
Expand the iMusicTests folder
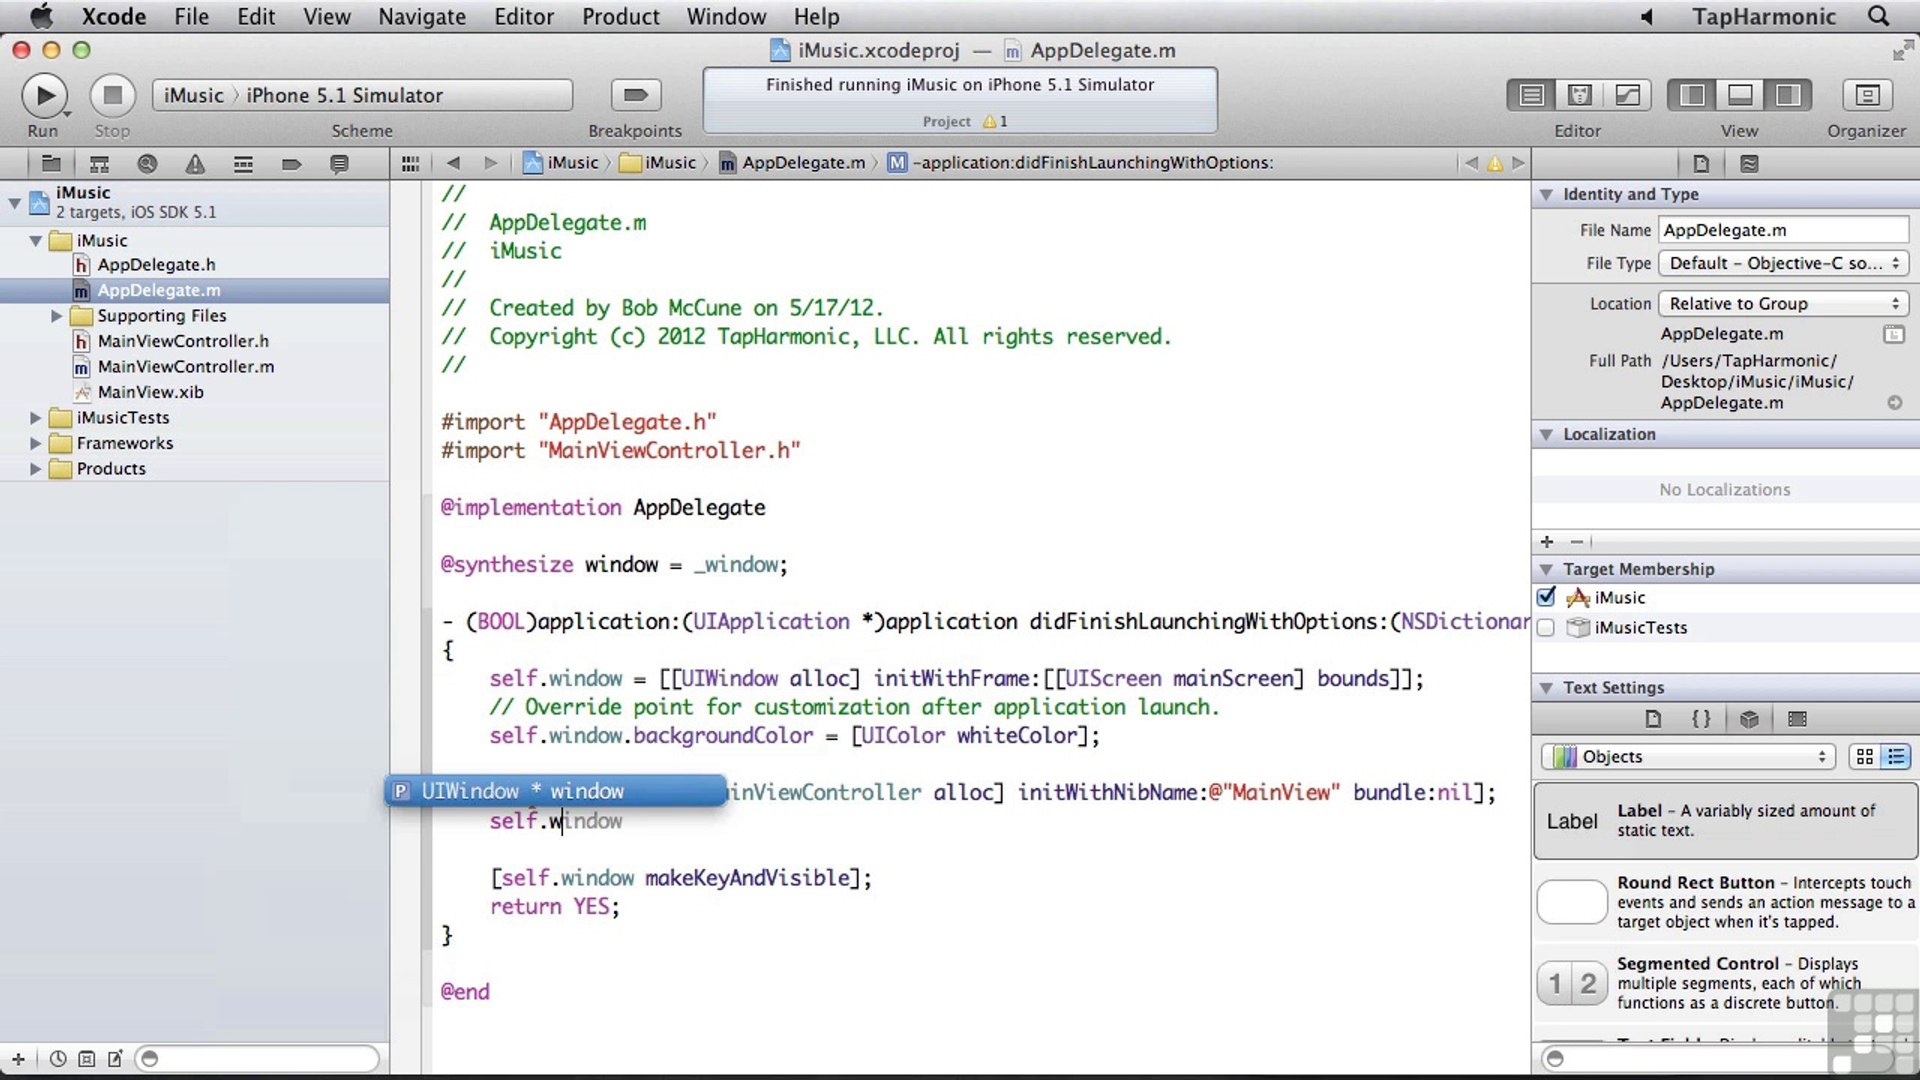[36, 418]
